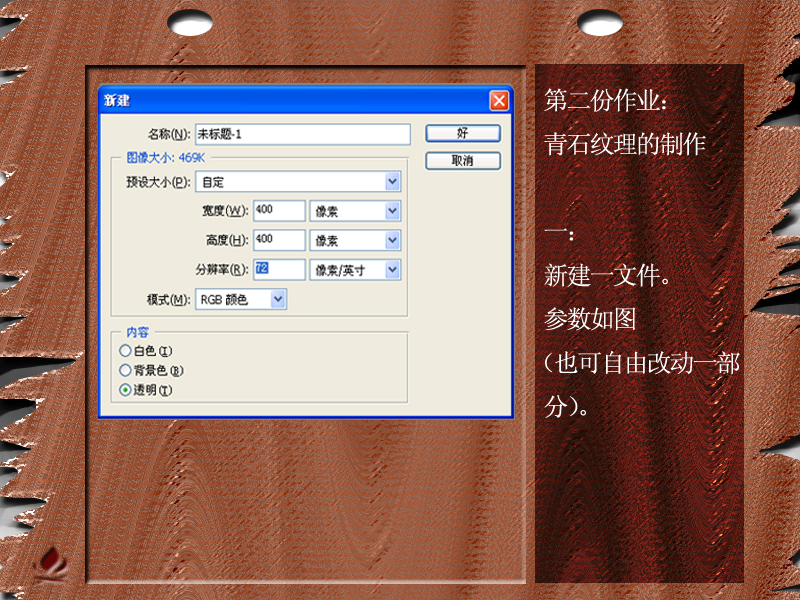This screenshot has height=600, width=800.
Task: Click the 分辨率 resolution value field
Action: (x=279, y=269)
